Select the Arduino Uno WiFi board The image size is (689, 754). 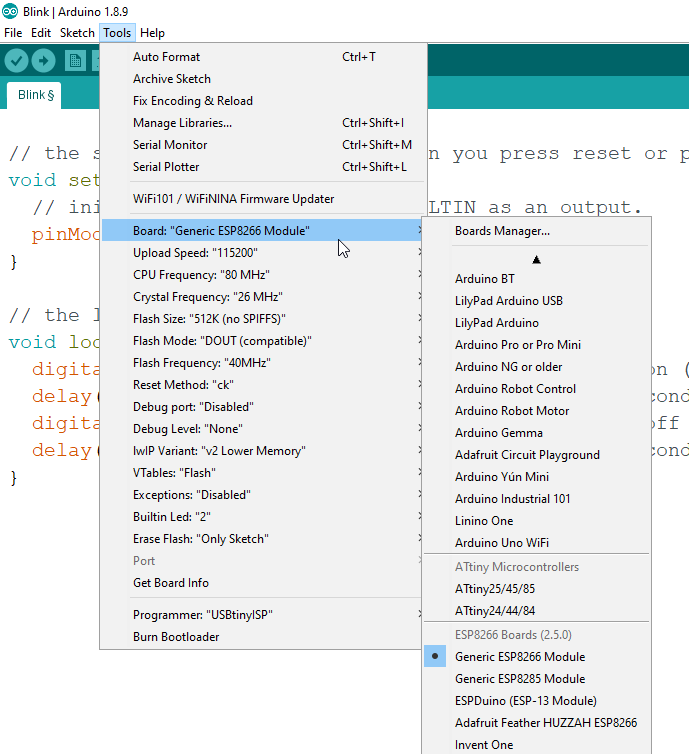[537, 543]
